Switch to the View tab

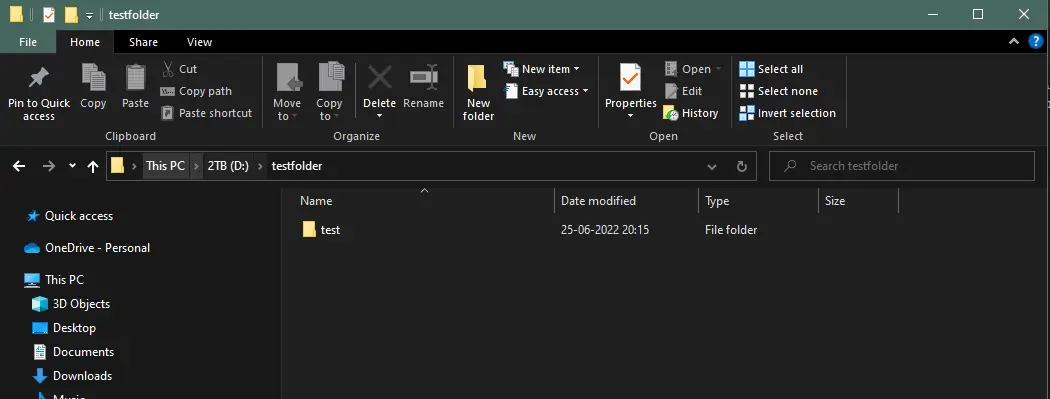click(200, 42)
